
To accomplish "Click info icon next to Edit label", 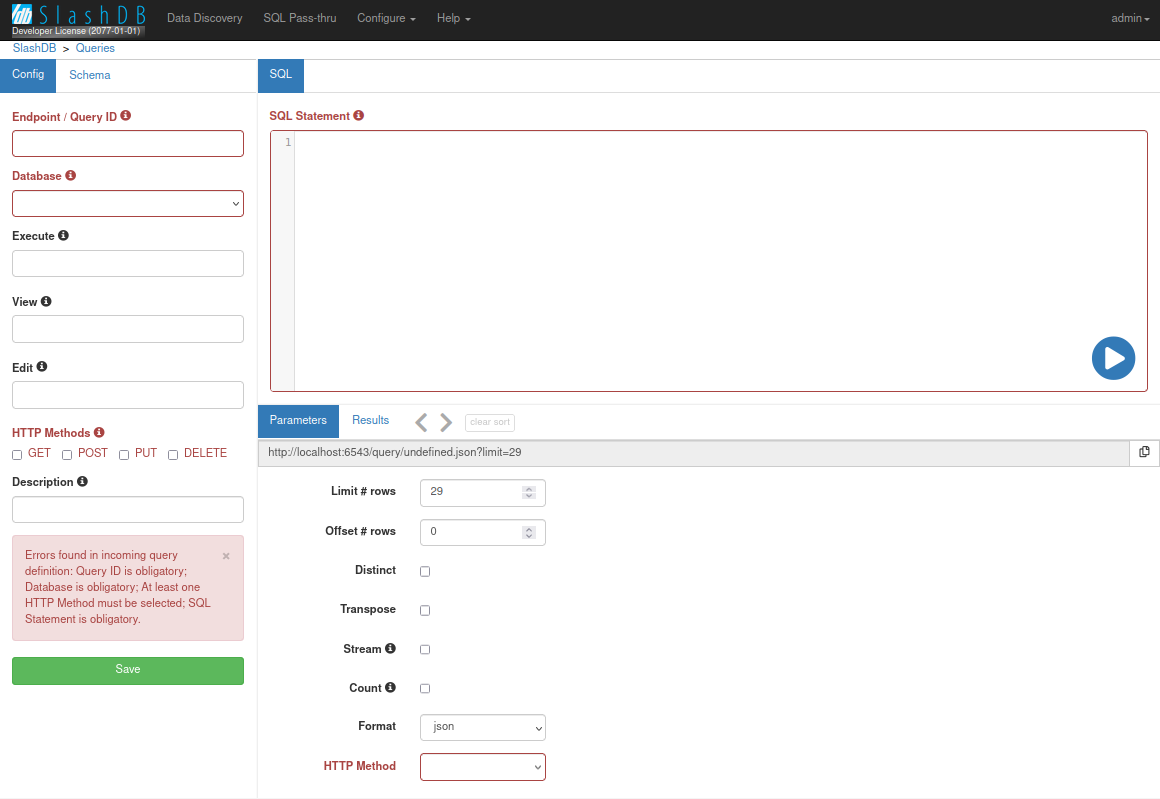I will point(41,366).
